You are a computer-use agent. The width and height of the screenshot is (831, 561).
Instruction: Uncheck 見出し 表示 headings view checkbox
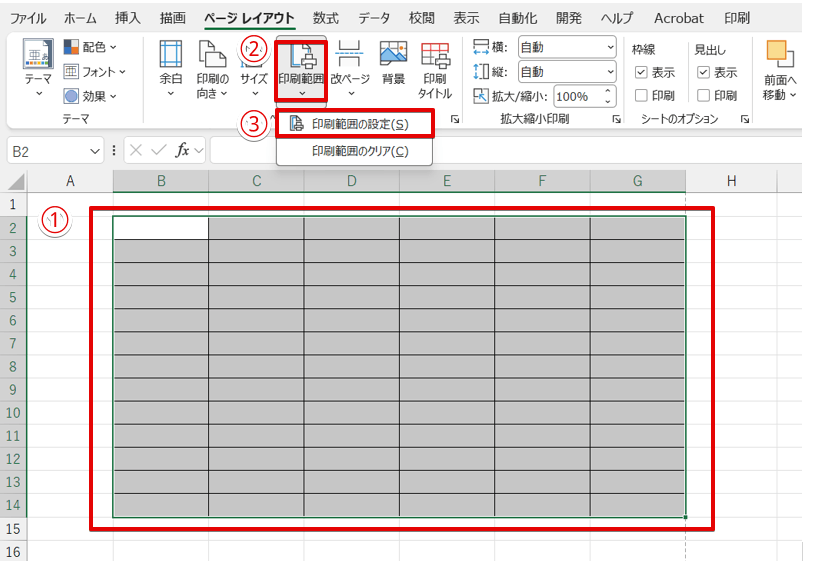tap(703, 72)
